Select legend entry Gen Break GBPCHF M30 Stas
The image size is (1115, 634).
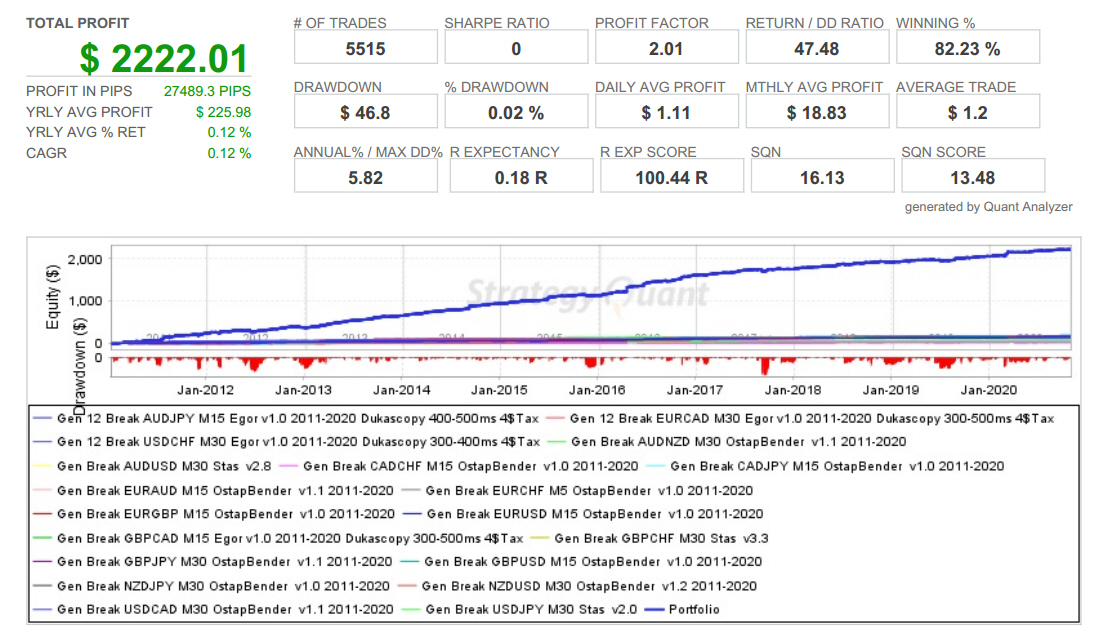tap(649, 538)
